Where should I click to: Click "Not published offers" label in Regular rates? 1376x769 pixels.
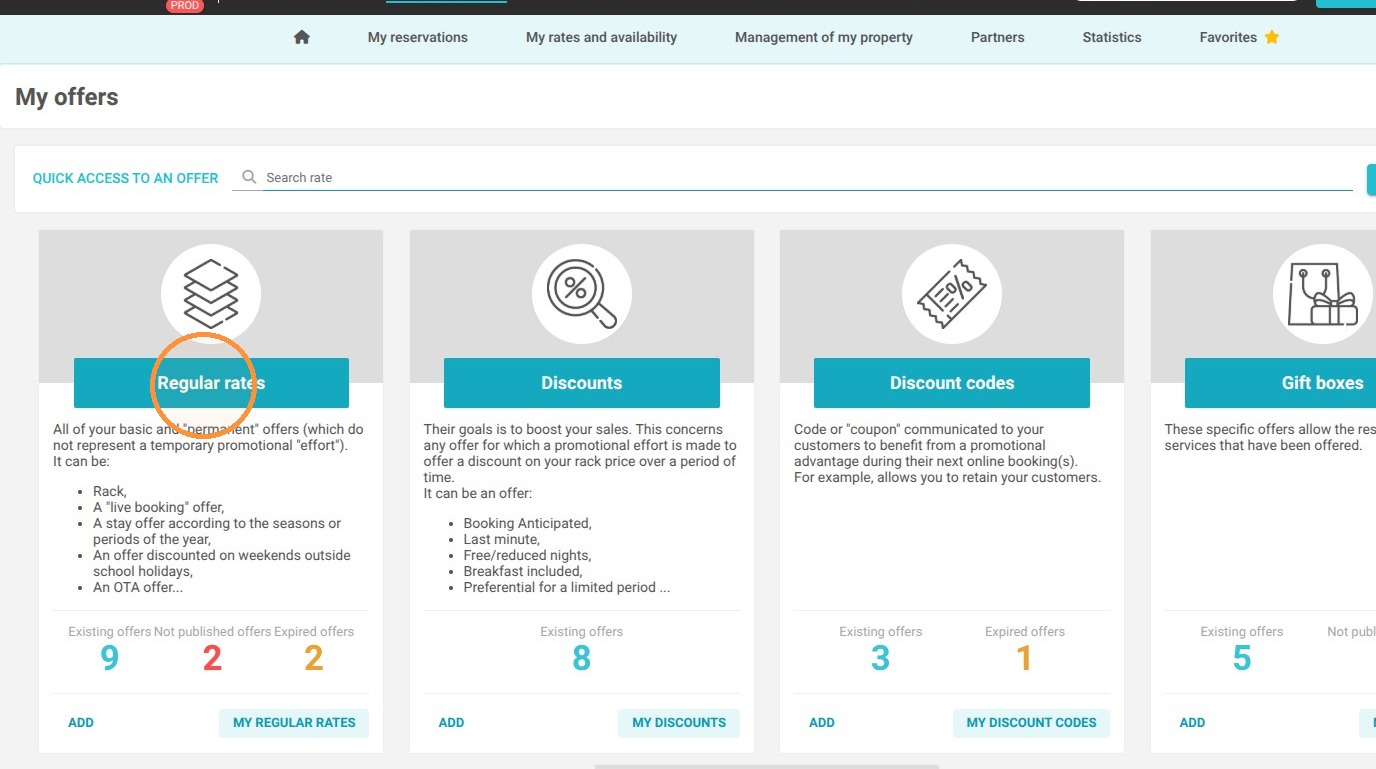click(x=213, y=632)
